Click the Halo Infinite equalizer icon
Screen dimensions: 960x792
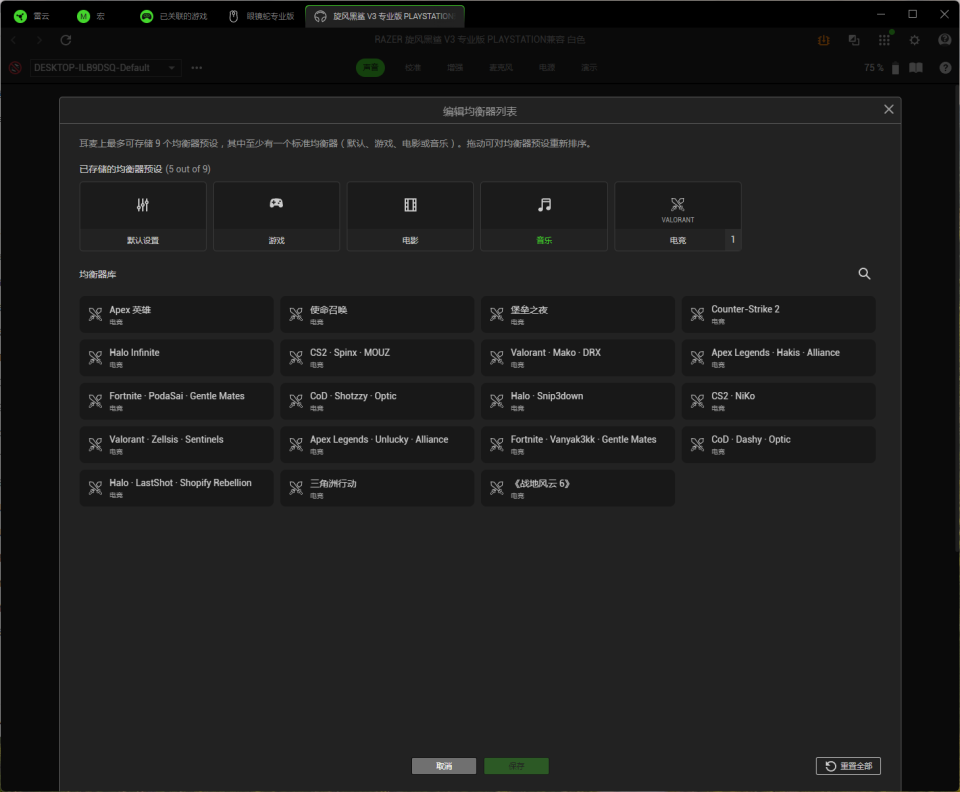[96, 357]
